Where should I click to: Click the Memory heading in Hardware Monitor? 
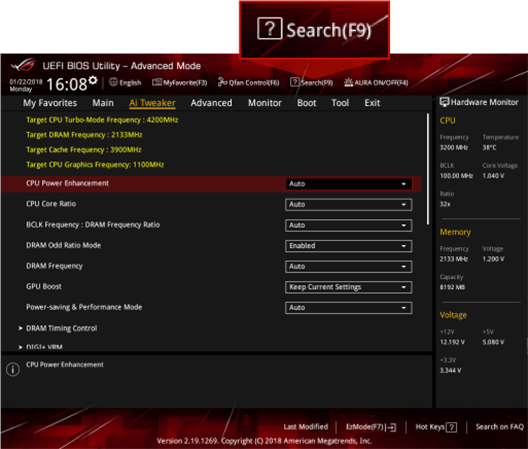455,232
